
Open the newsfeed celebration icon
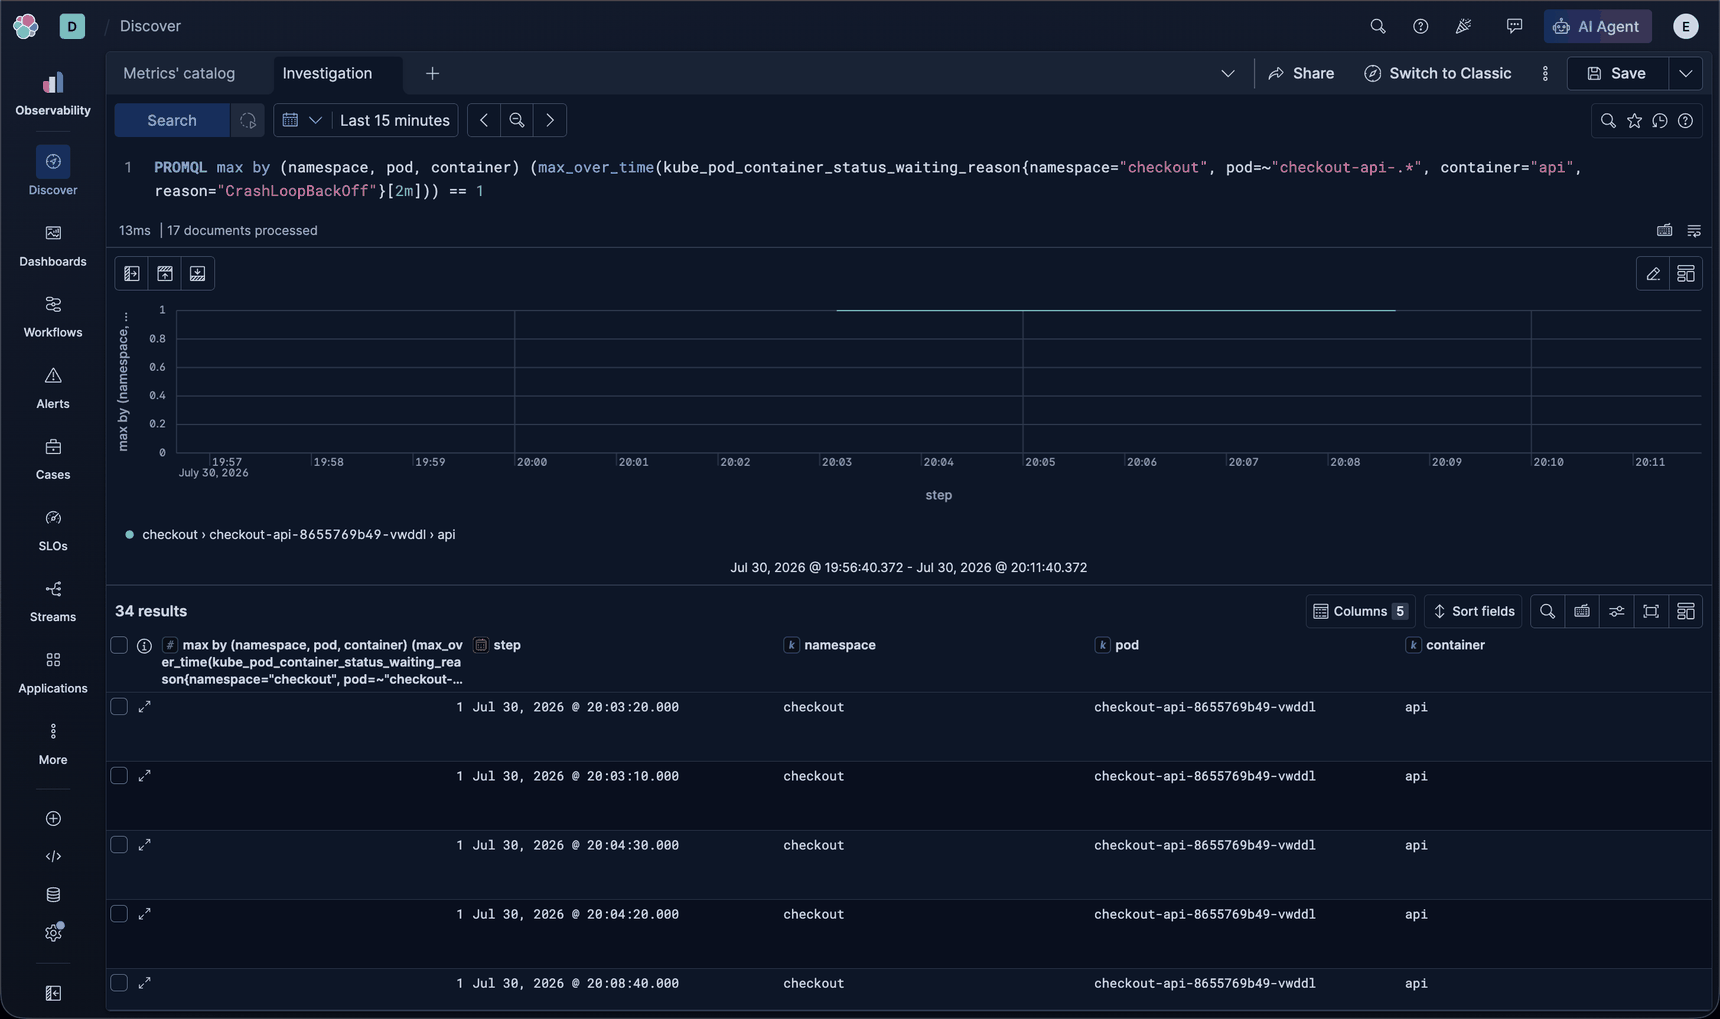(1464, 26)
